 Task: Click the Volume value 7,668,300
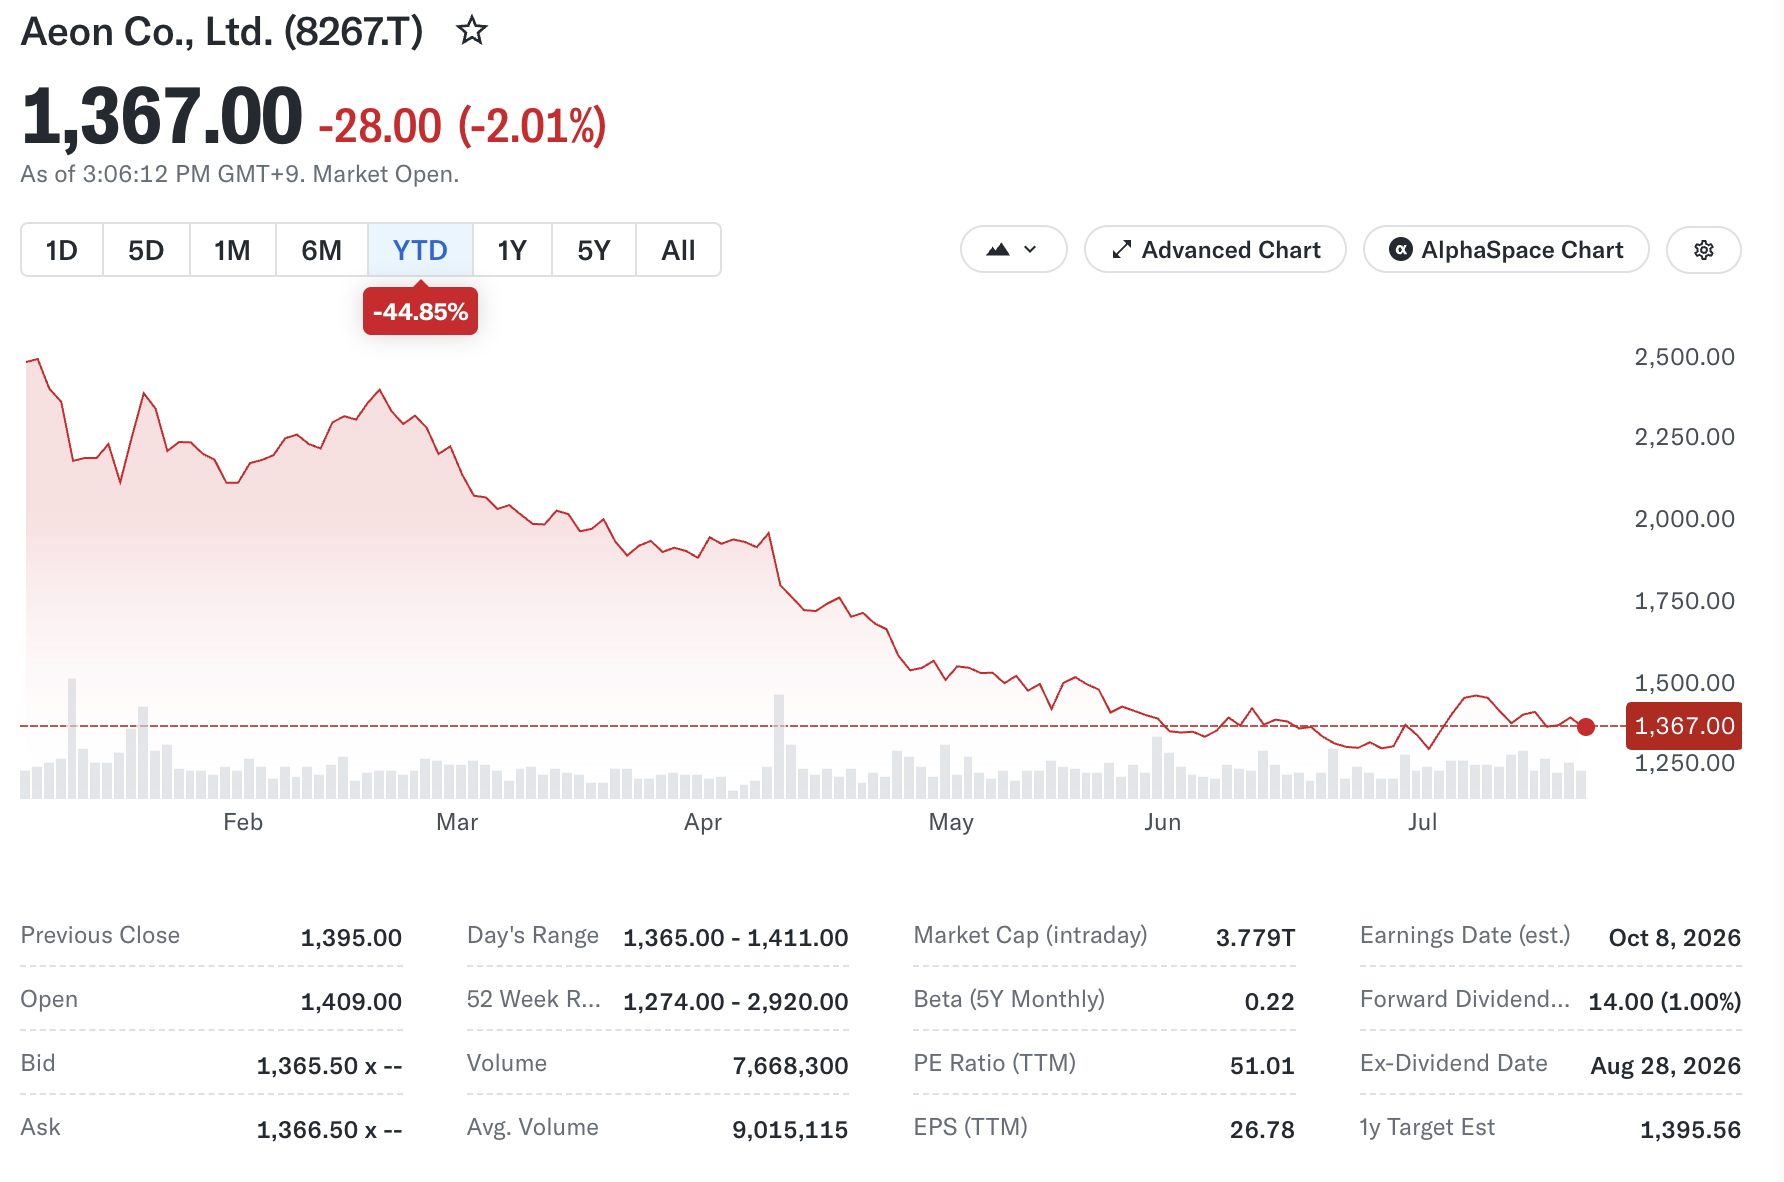(790, 1066)
